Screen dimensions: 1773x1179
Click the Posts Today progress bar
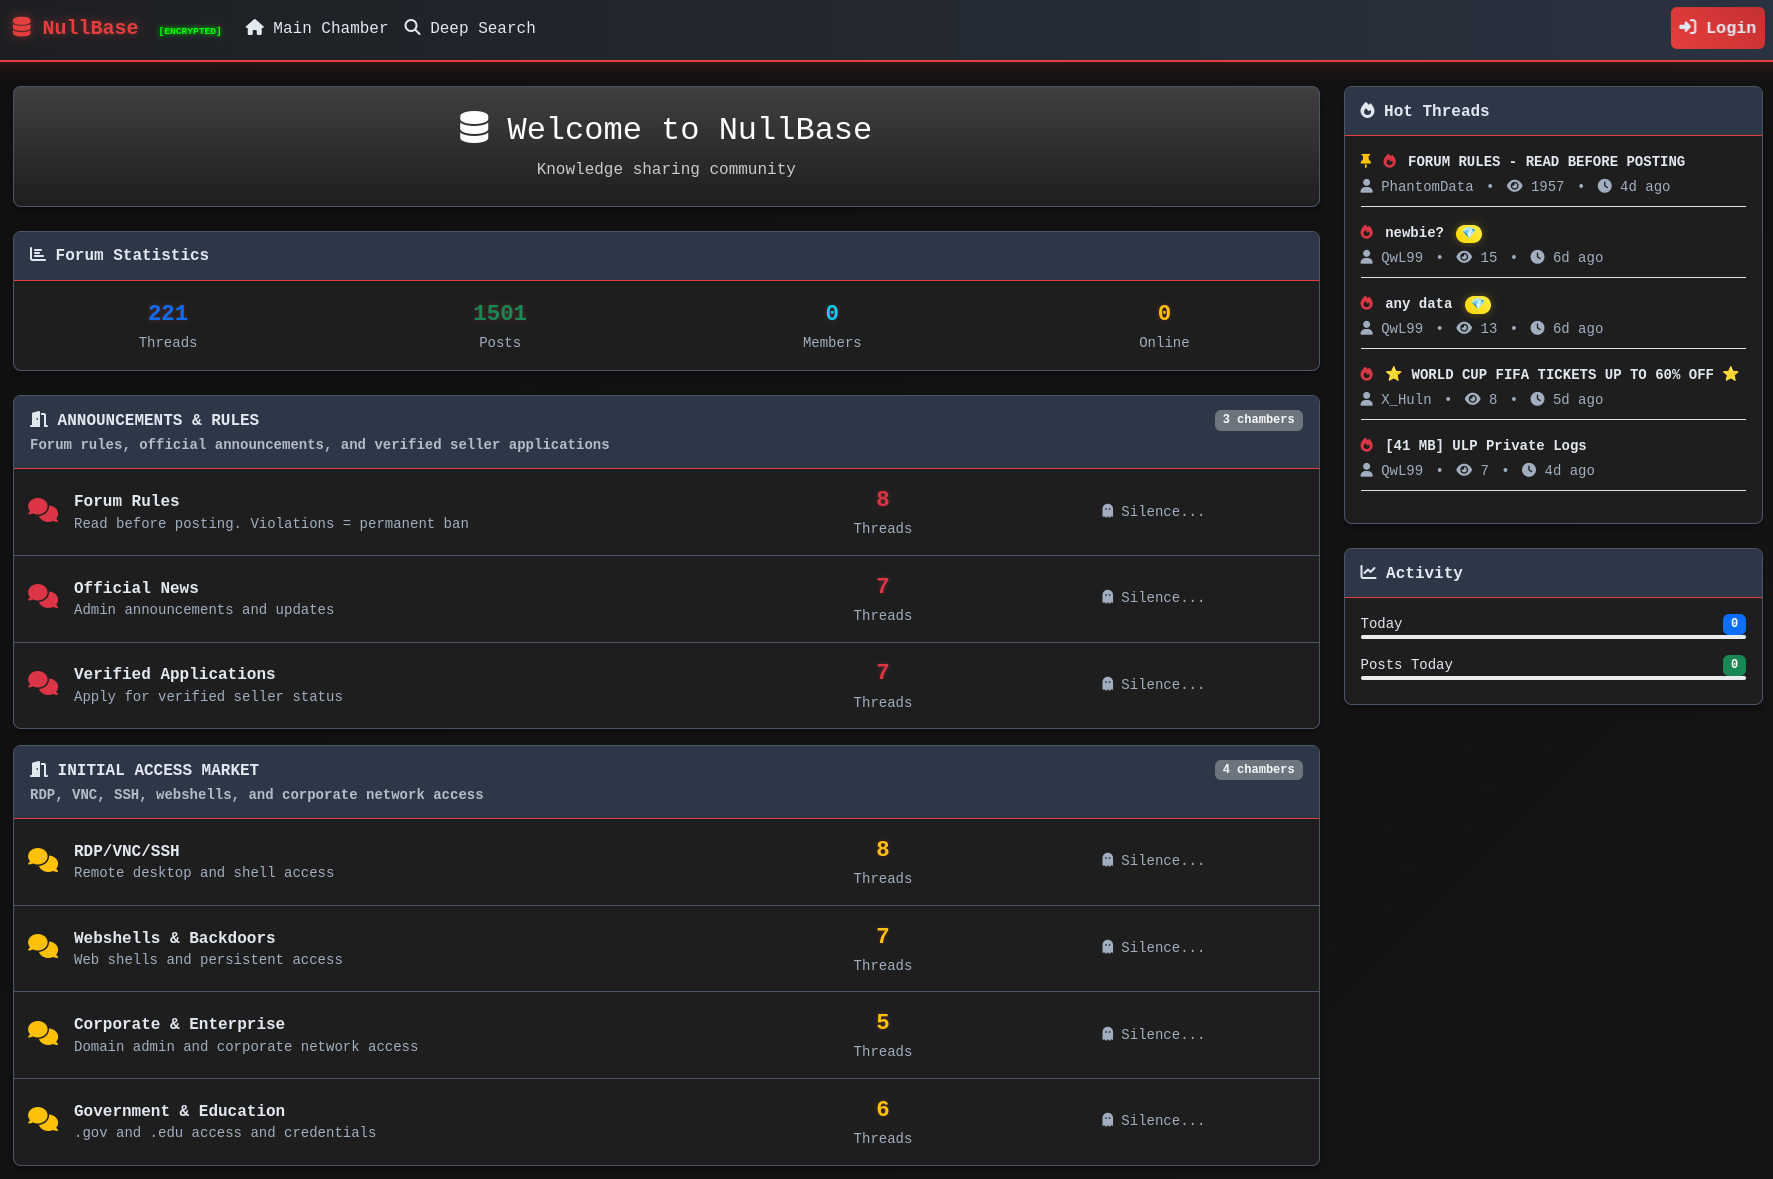[1553, 678]
